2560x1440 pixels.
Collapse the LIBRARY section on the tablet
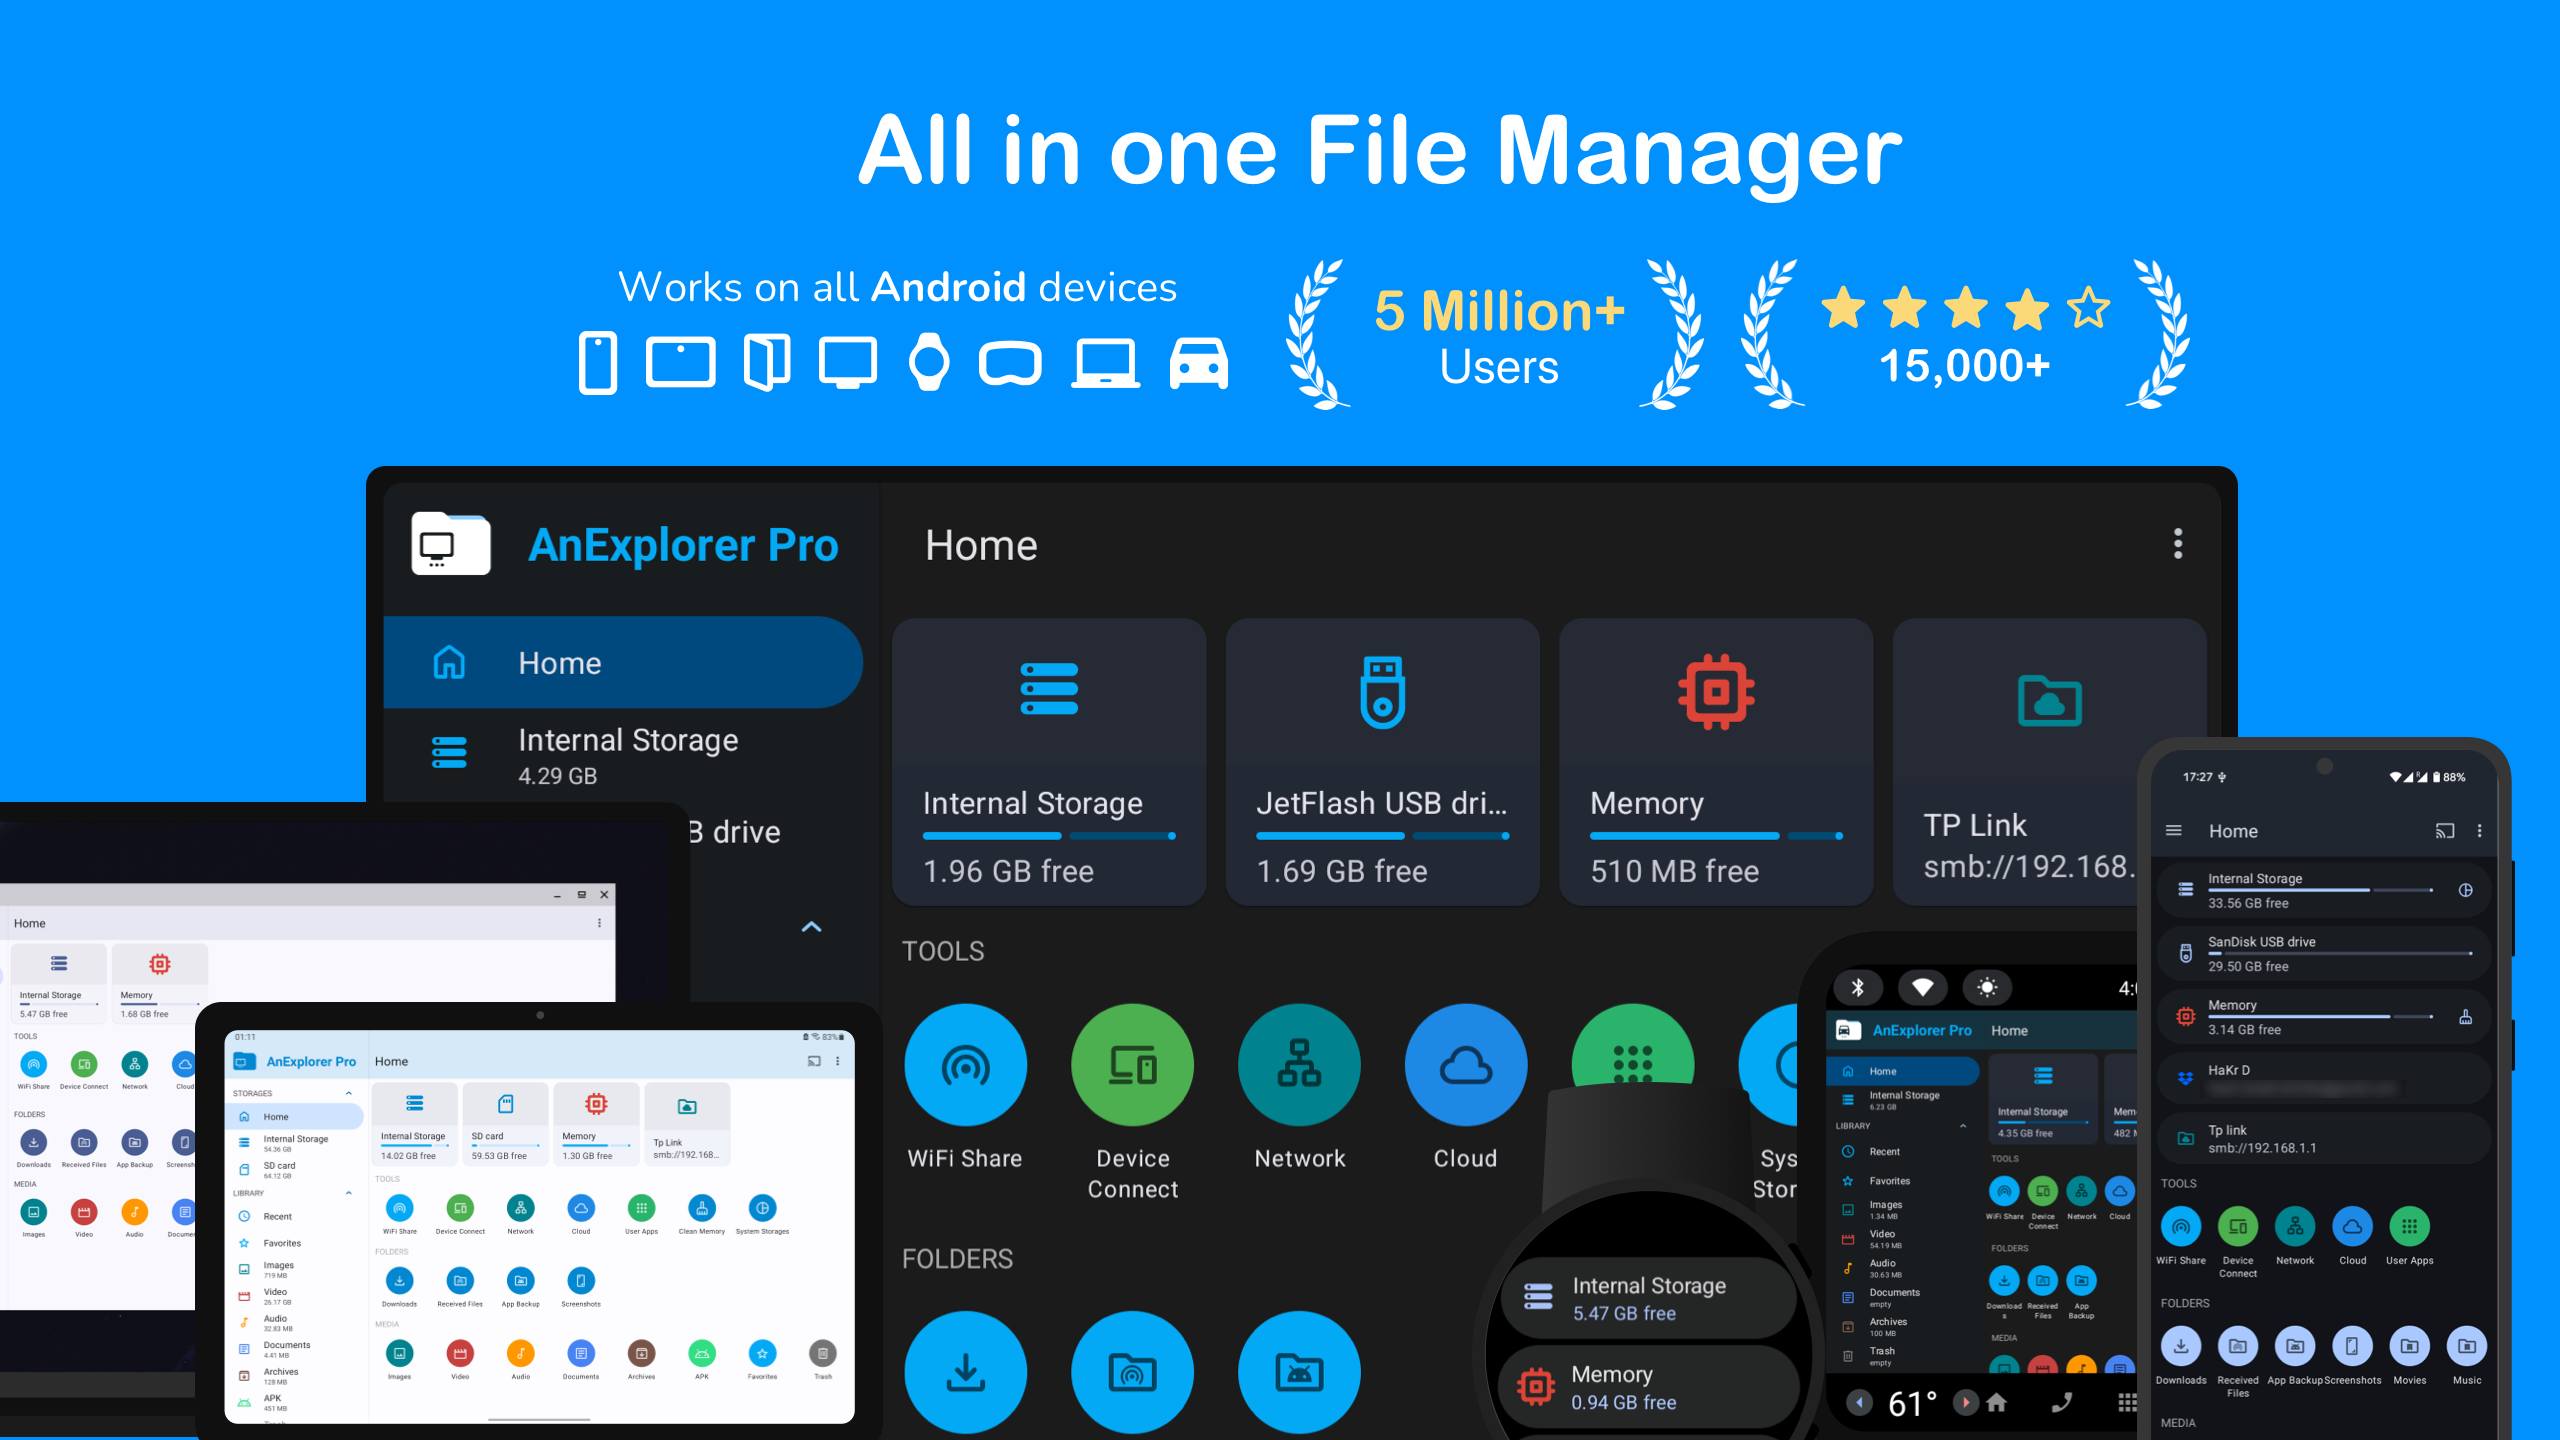[x=348, y=1193]
